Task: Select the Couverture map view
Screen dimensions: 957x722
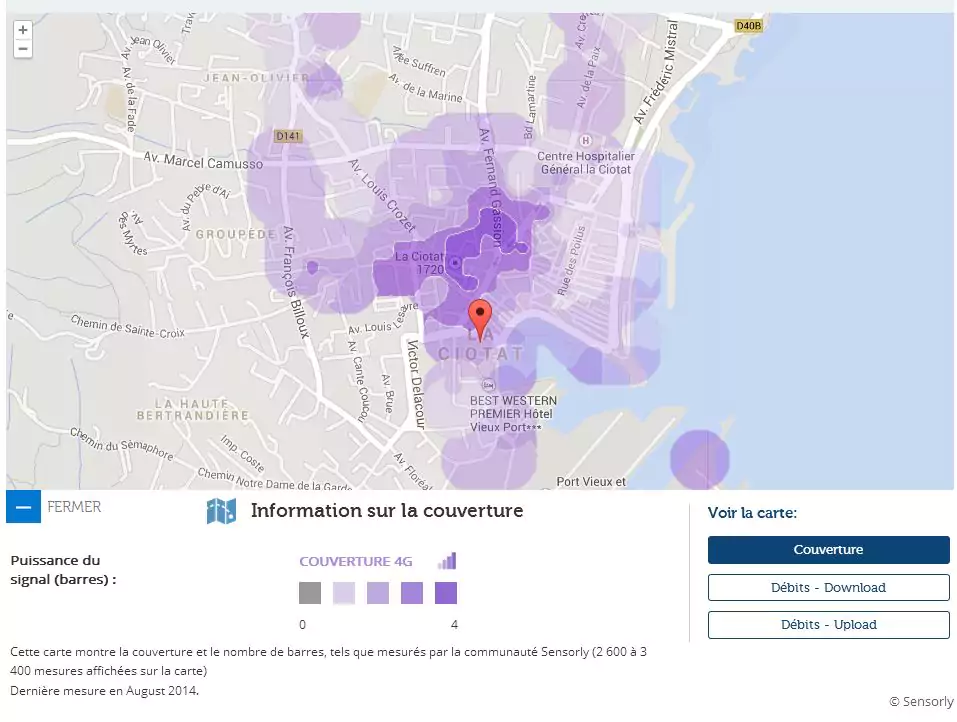Action: [x=828, y=550]
